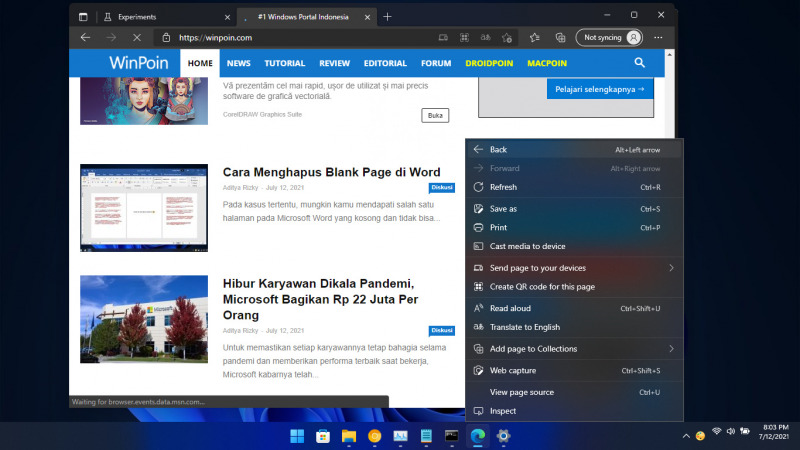Click the Not syncing profile button

609,37
